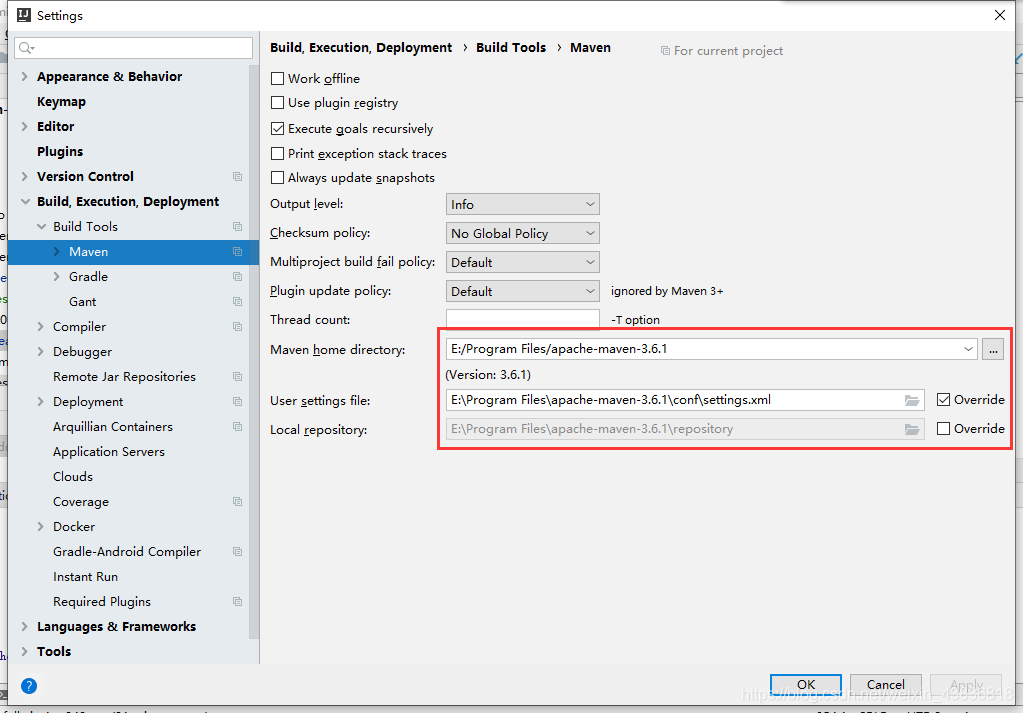Click project-level icon next to Gradle-Android Compiler

[x=237, y=552]
